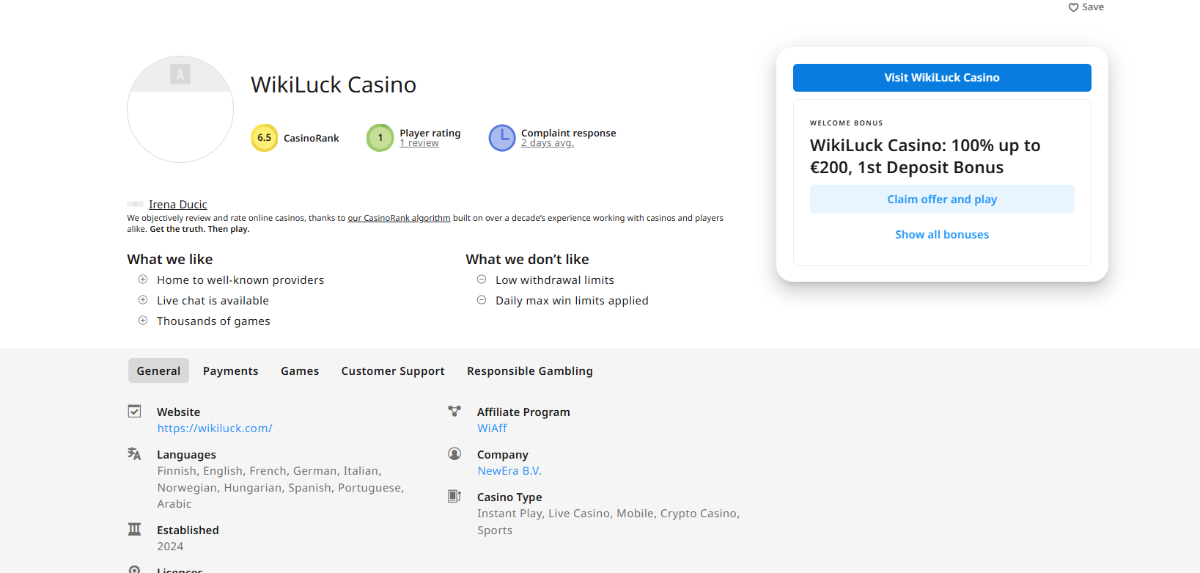Click the Established building icon

click(135, 529)
